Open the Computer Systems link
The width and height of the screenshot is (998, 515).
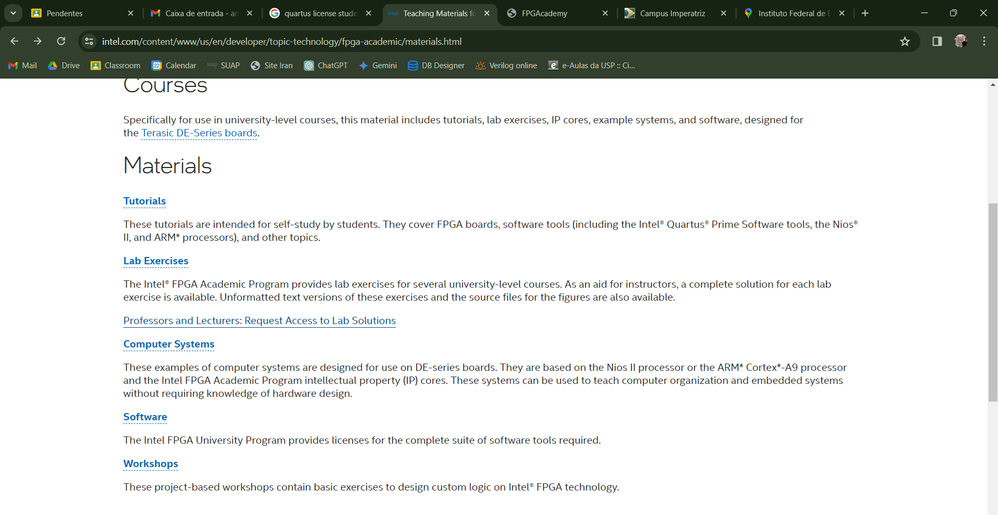coord(169,344)
